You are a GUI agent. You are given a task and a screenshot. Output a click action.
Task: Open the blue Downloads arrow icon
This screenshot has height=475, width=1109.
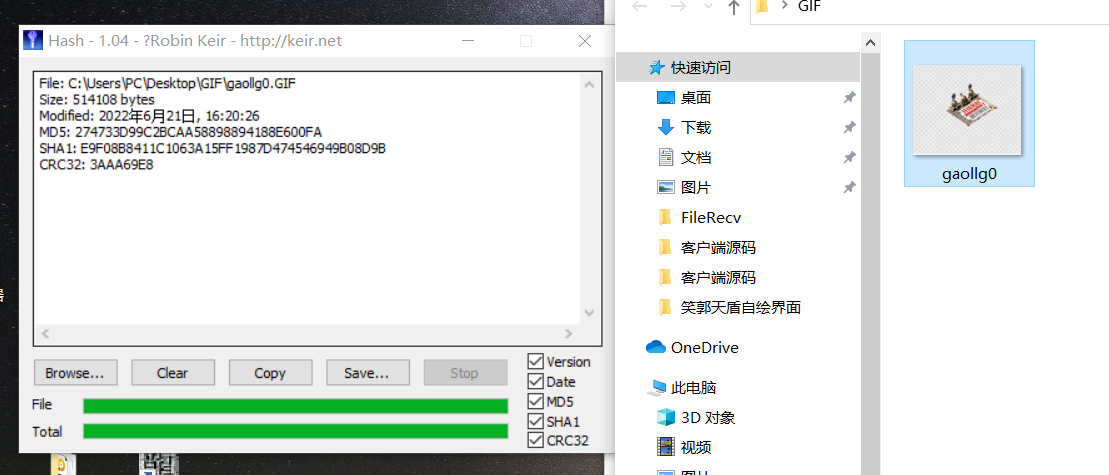pos(666,127)
